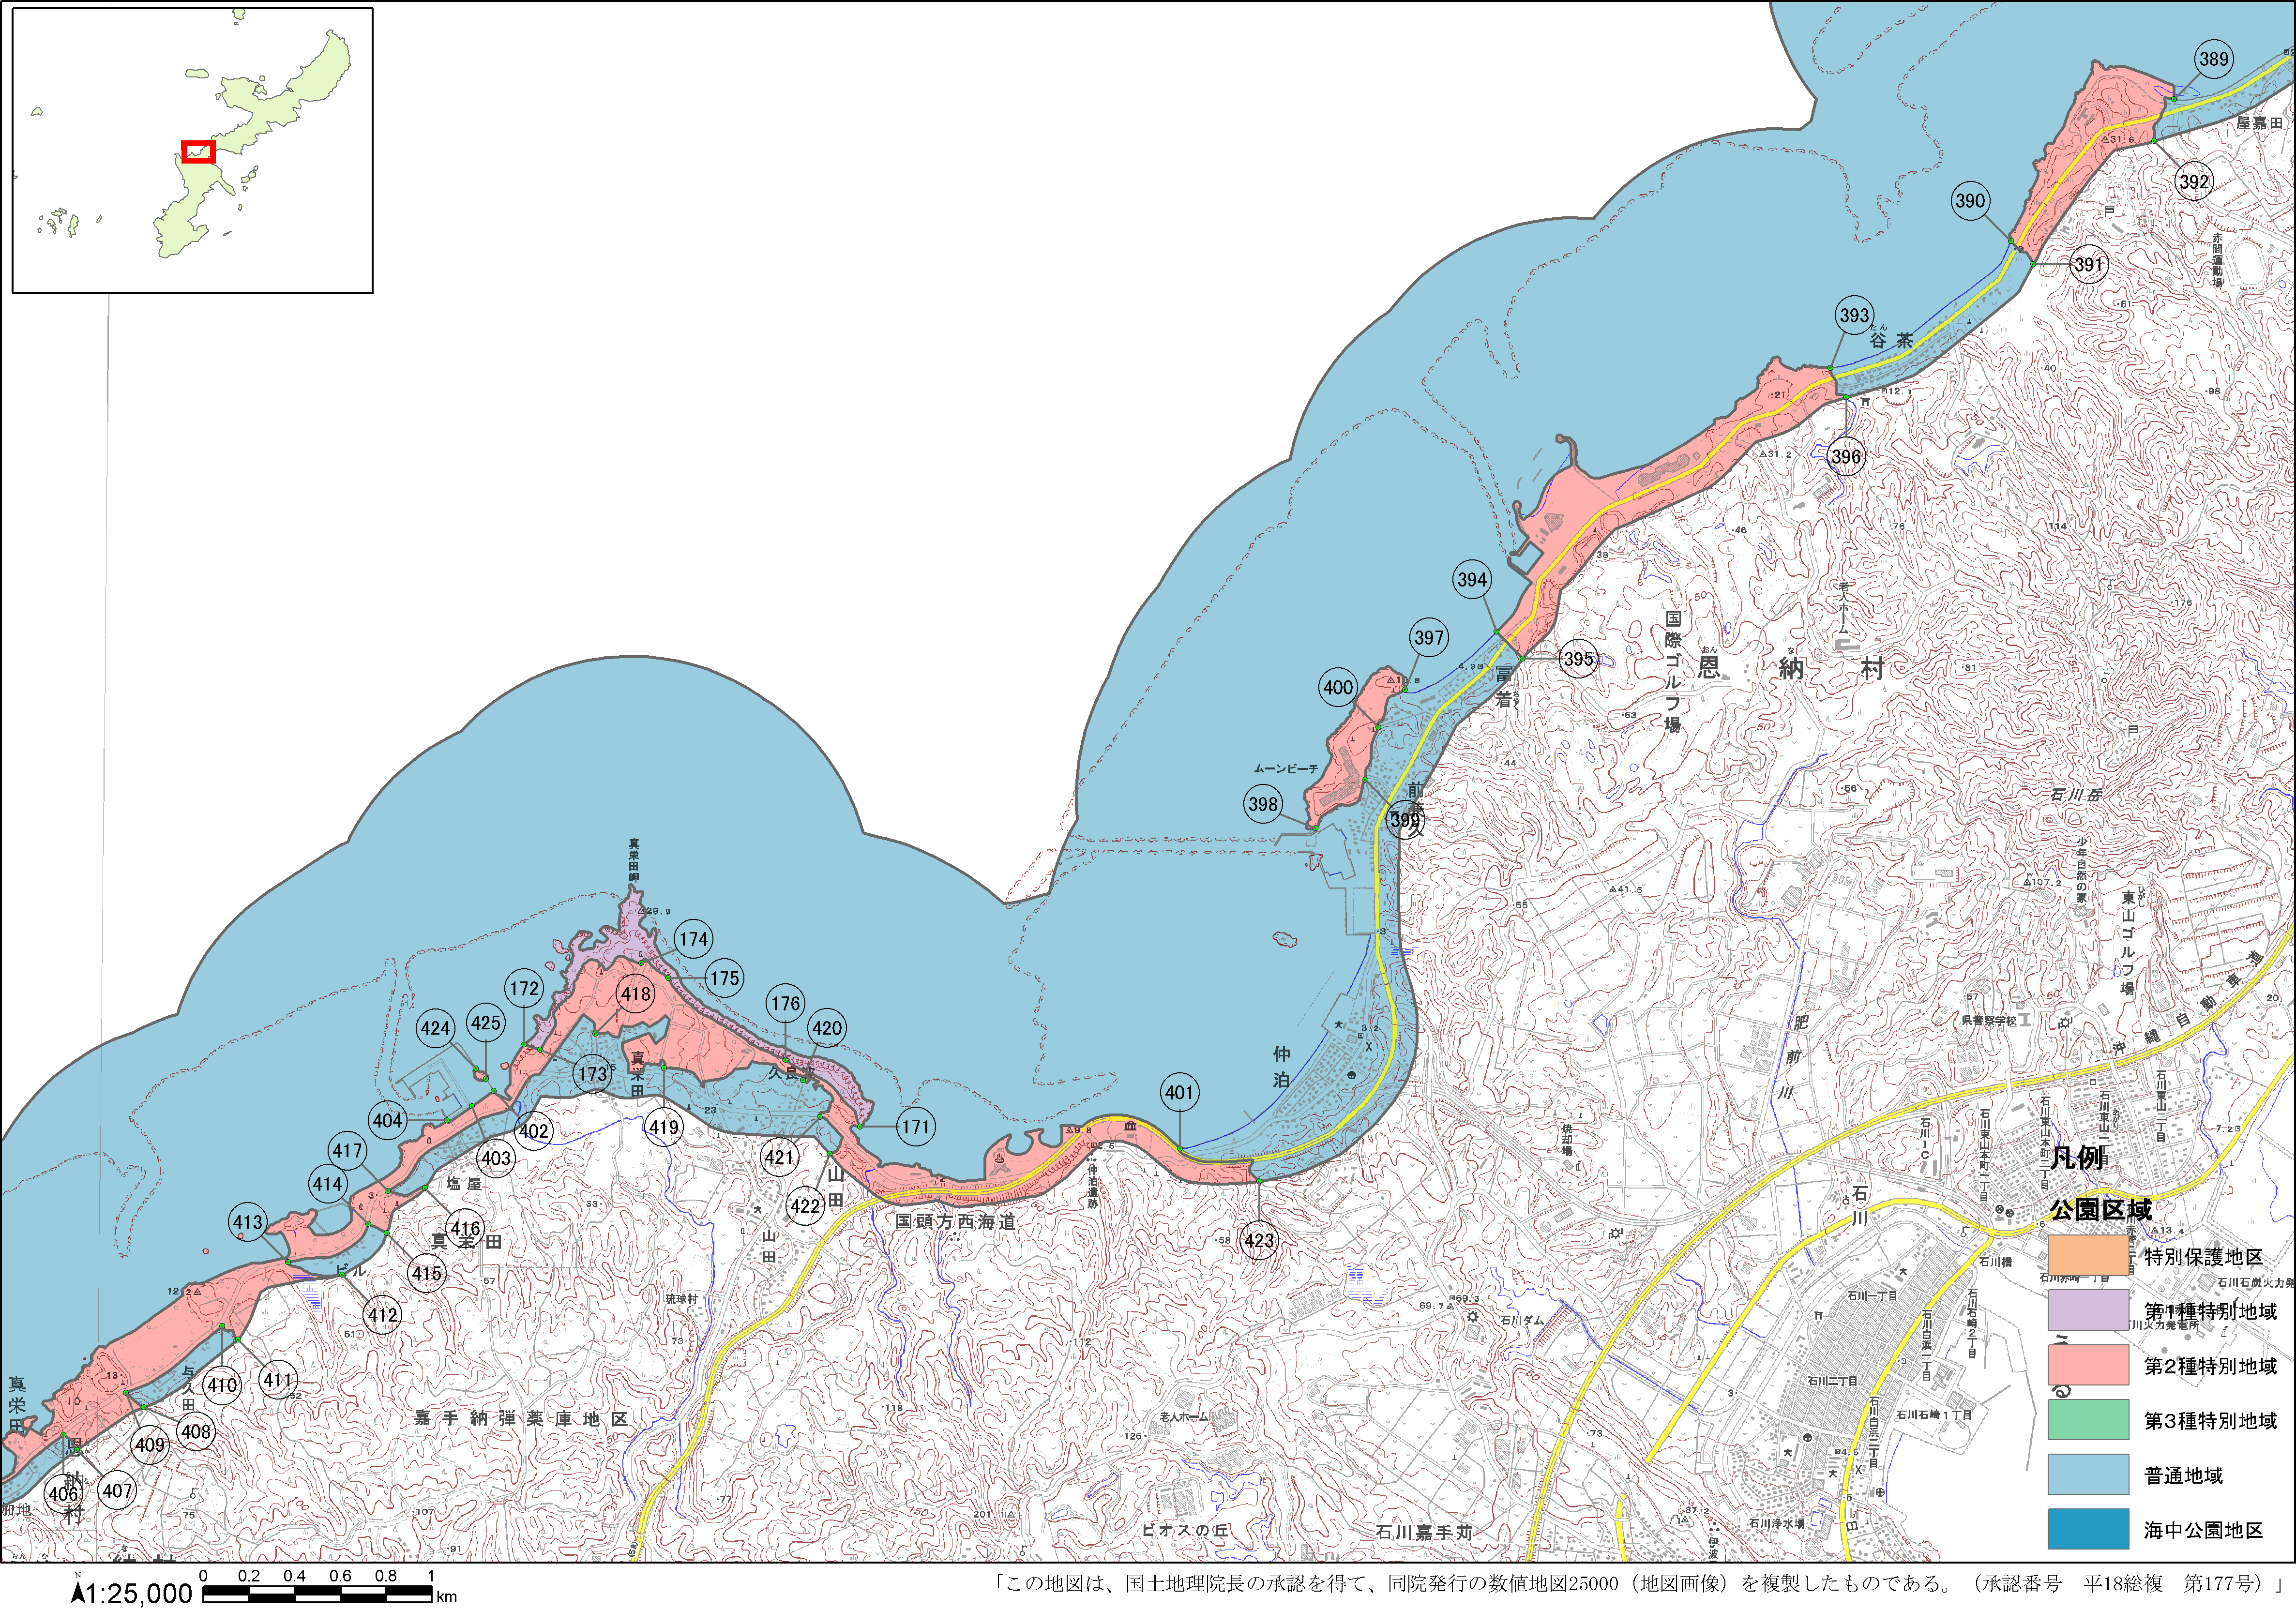Screen dimensions: 2296x1610
Task: Click the light blue 普通地域 legend swatch
Action: [2088, 1475]
